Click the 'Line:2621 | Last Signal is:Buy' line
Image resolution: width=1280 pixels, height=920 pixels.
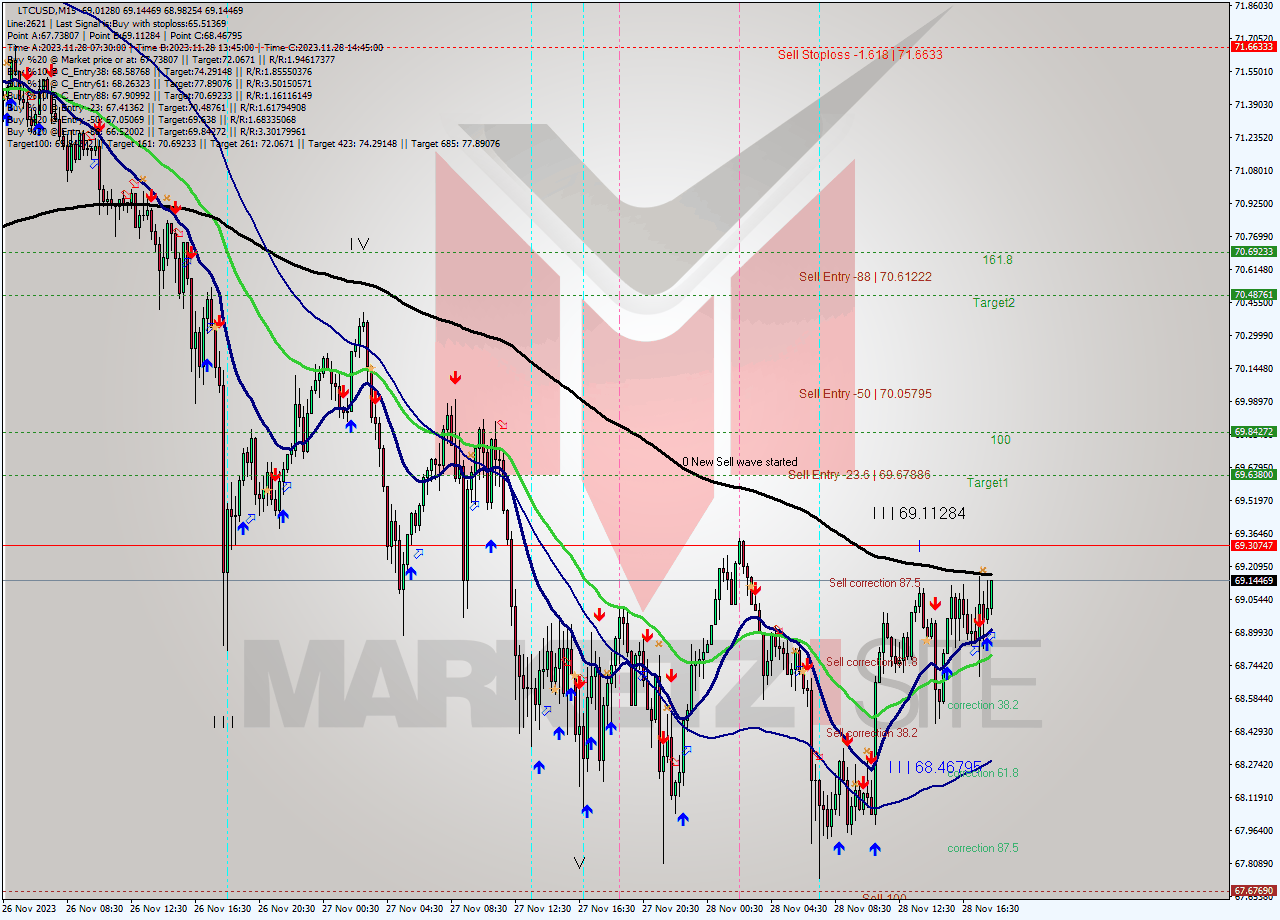(116, 23)
